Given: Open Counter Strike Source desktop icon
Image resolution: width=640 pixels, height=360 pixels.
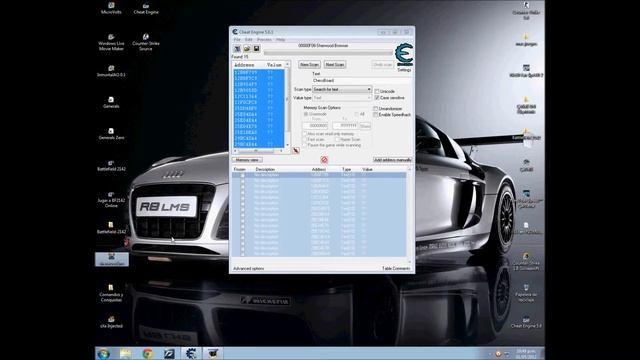Looking at the screenshot, I should 146,42.
